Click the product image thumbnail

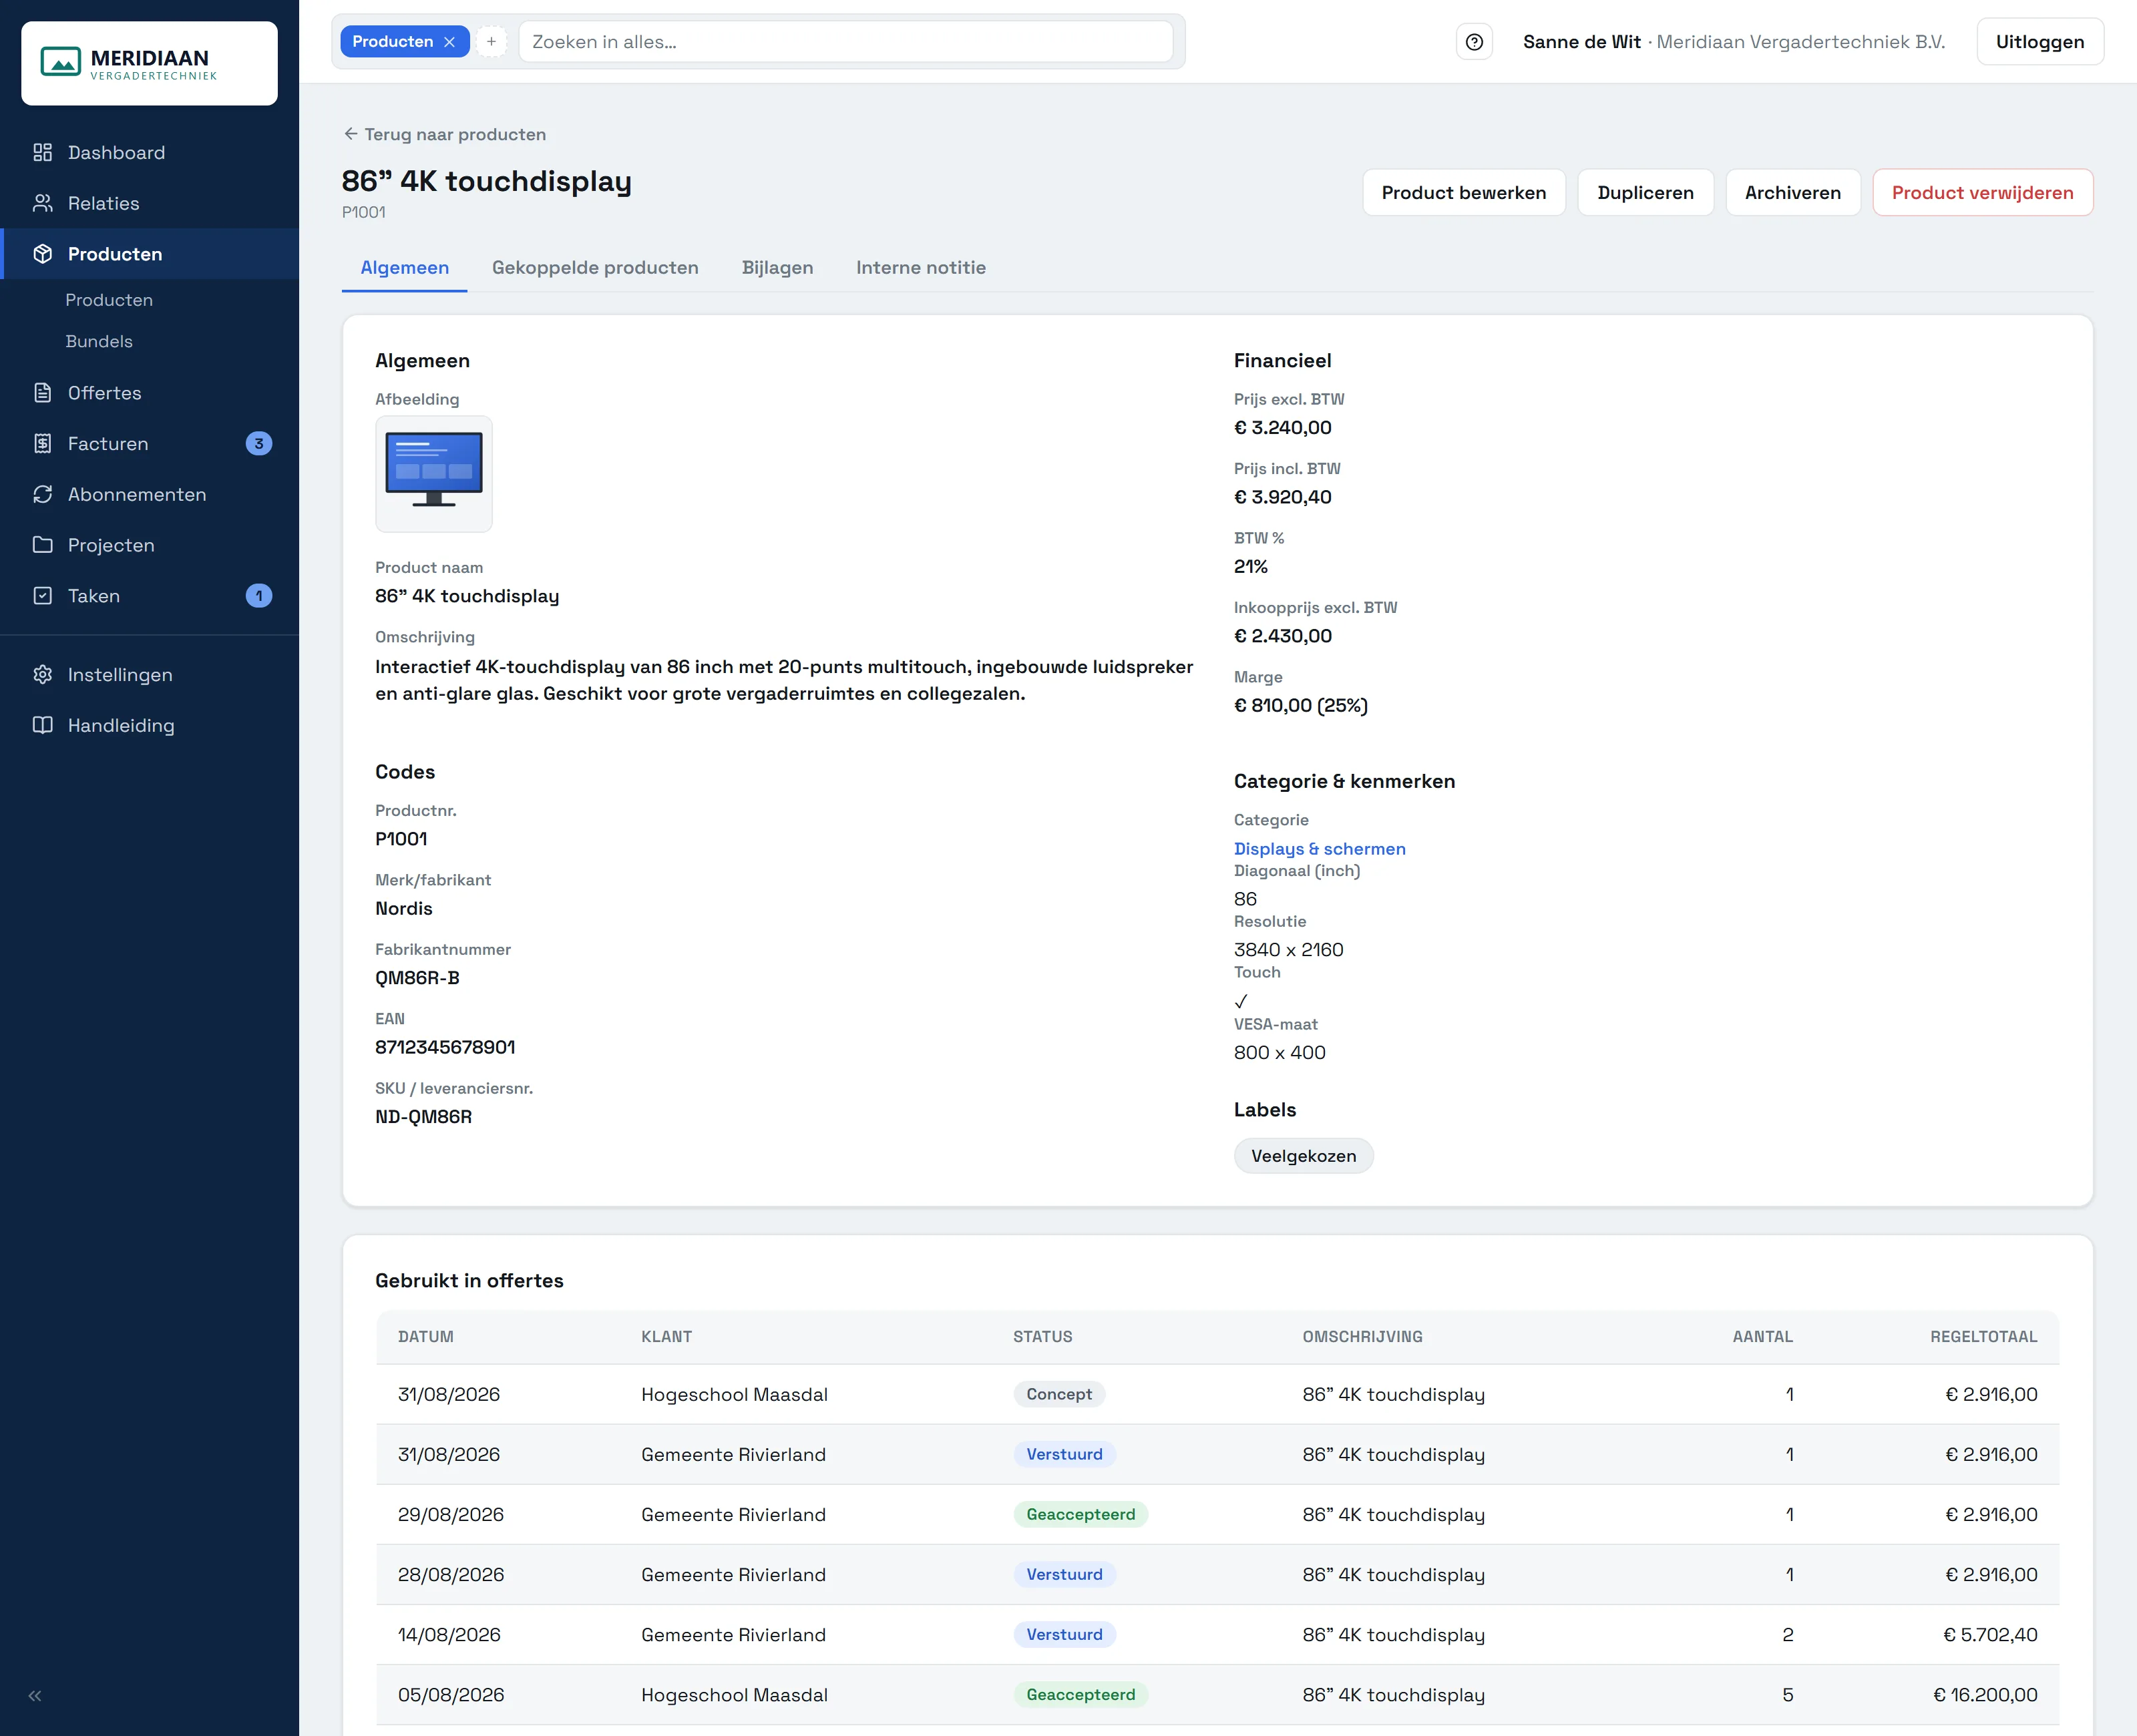(434, 474)
